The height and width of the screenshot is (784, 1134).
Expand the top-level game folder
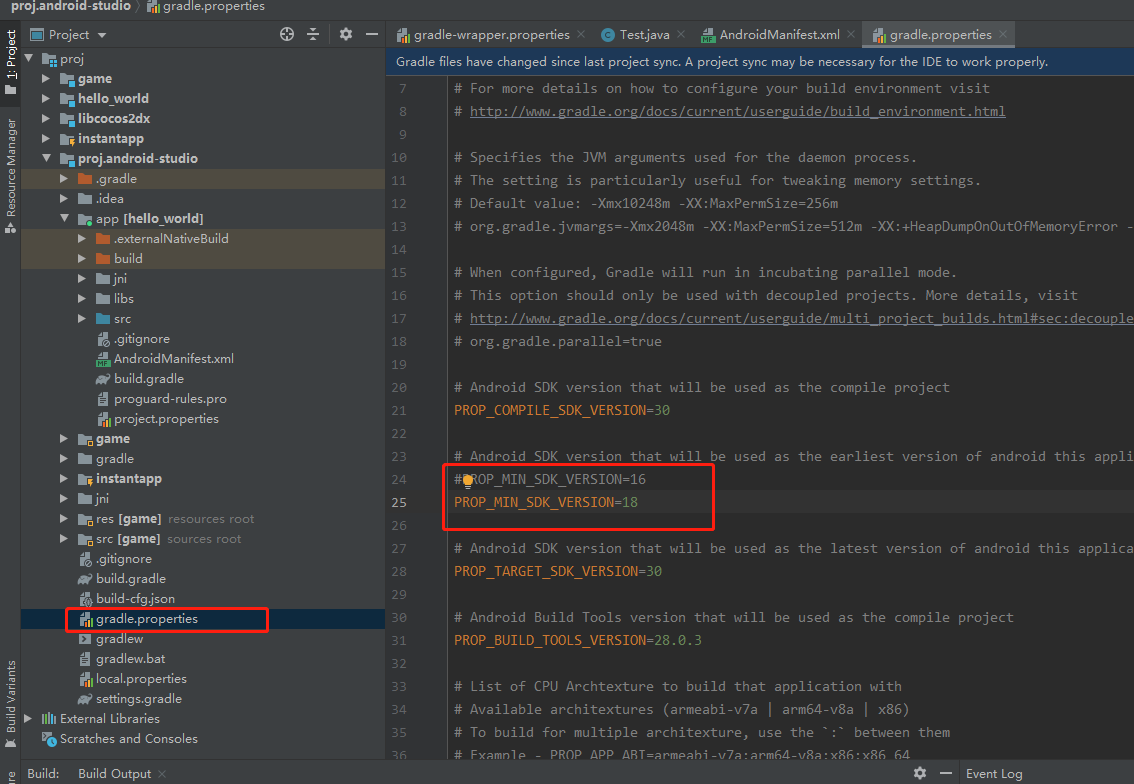tap(46, 78)
